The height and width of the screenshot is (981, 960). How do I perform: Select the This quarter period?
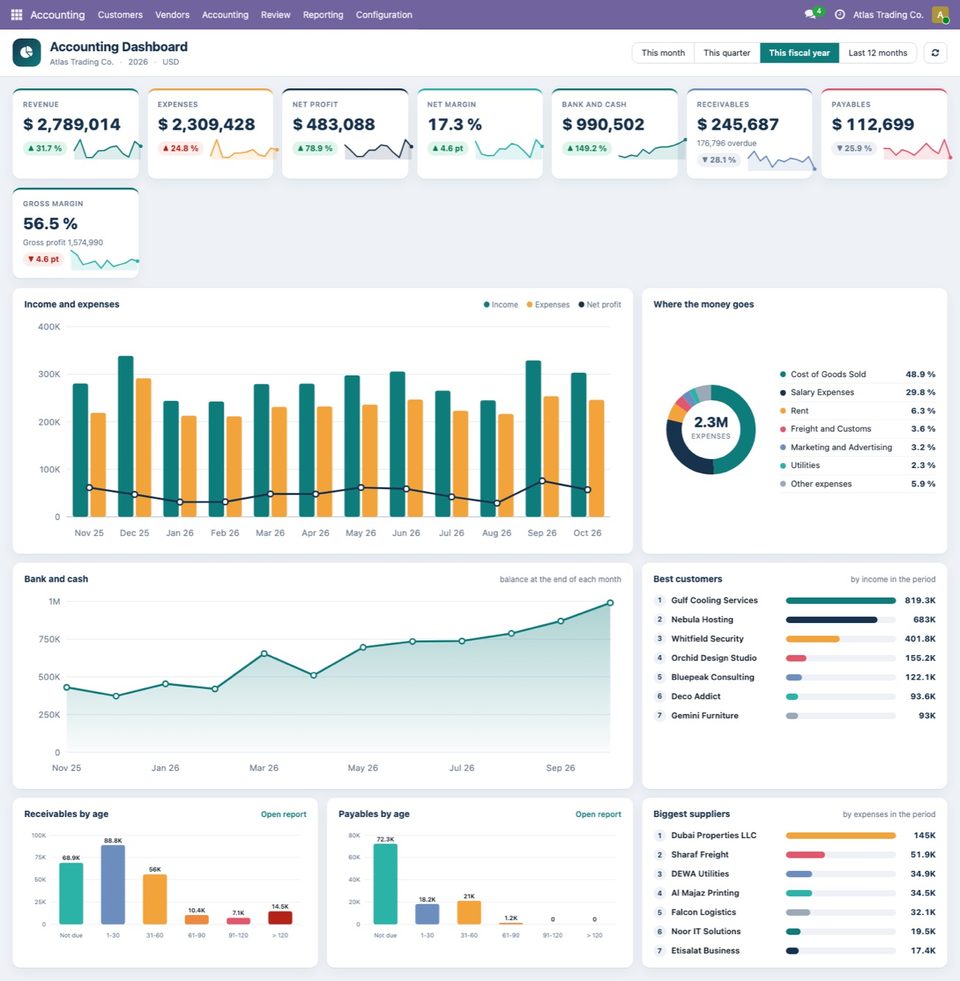727,53
